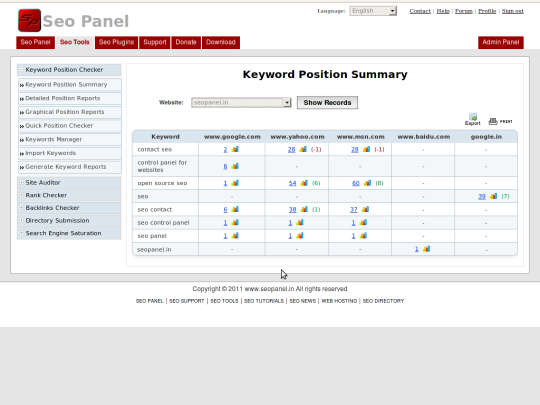Click rank 39 link for seo on google.in
This screenshot has width=540, height=405.
pos(482,196)
